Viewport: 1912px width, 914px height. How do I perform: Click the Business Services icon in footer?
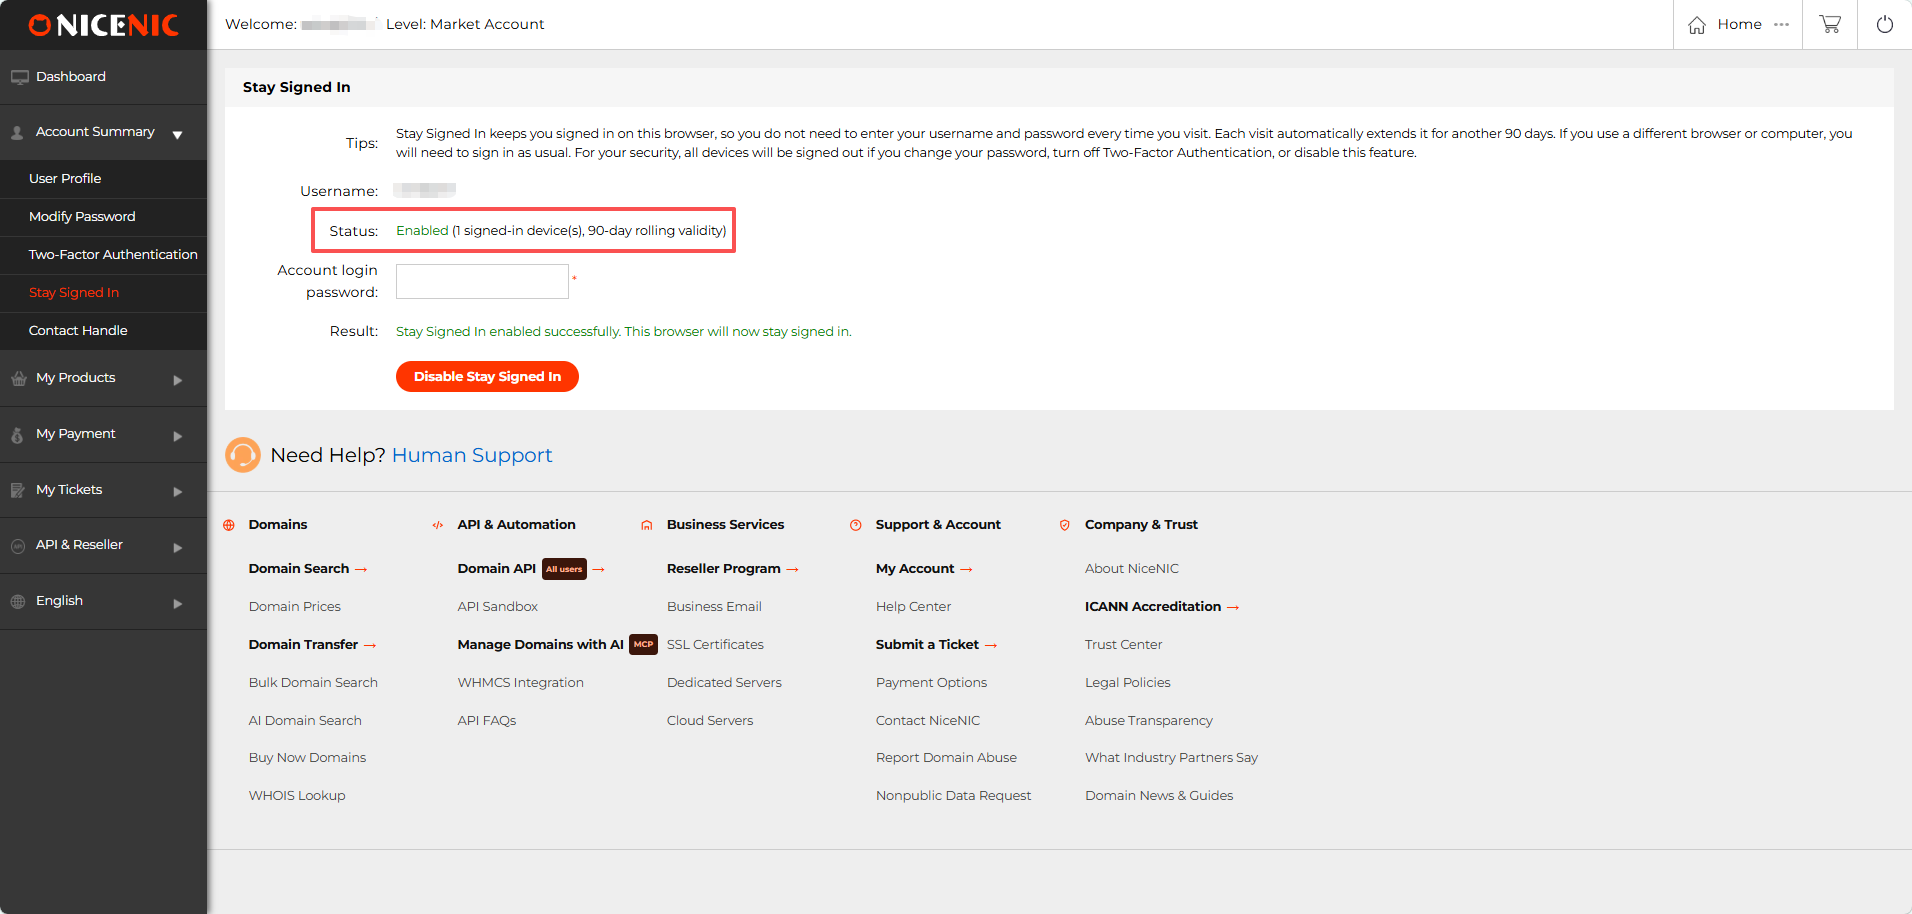[647, 525]
